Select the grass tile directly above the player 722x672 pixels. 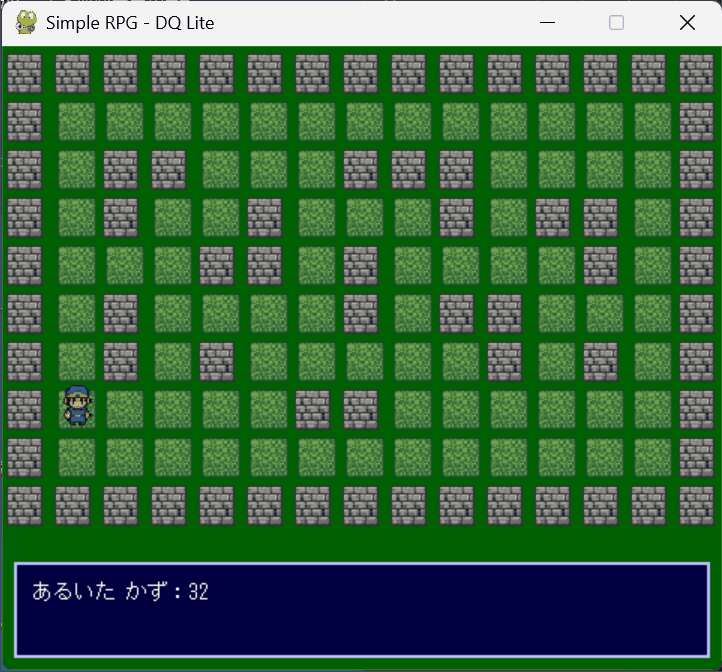76,361
